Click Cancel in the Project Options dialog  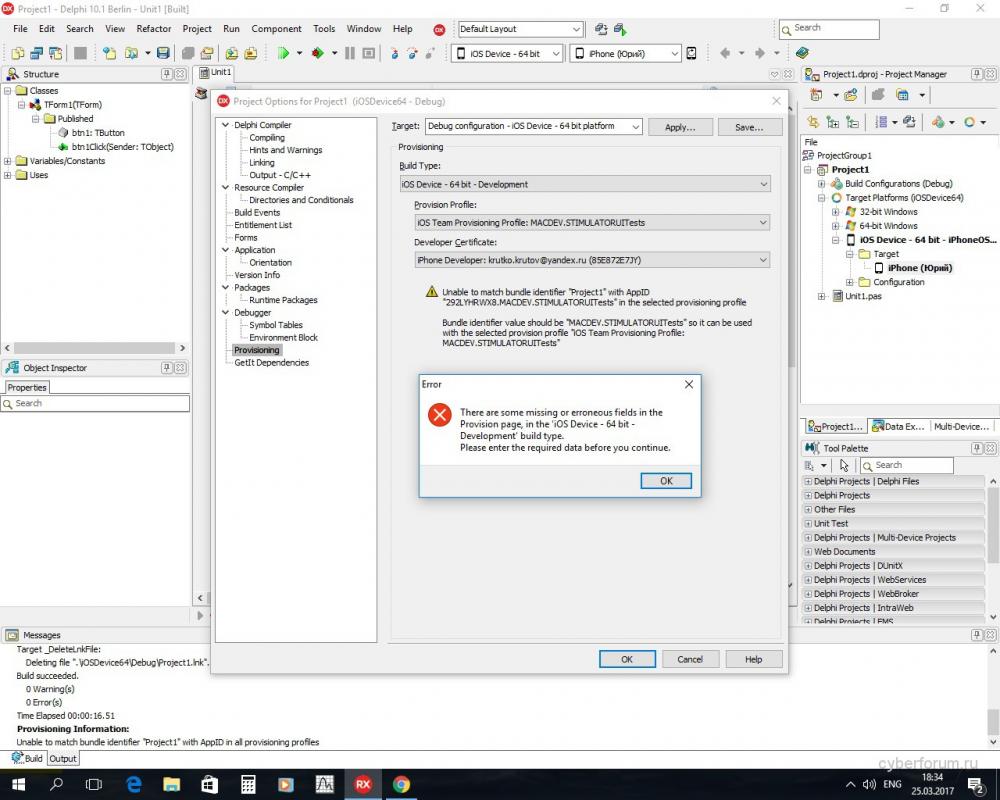pos(690,659)
